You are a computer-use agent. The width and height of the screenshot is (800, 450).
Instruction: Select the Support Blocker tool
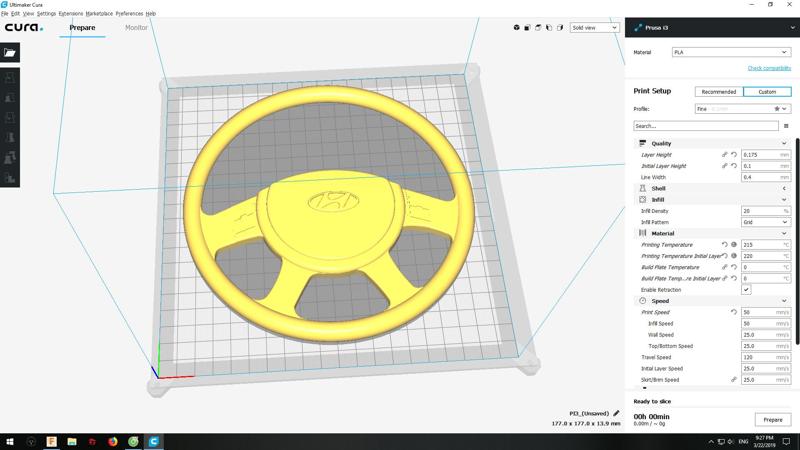click(10, 178)
